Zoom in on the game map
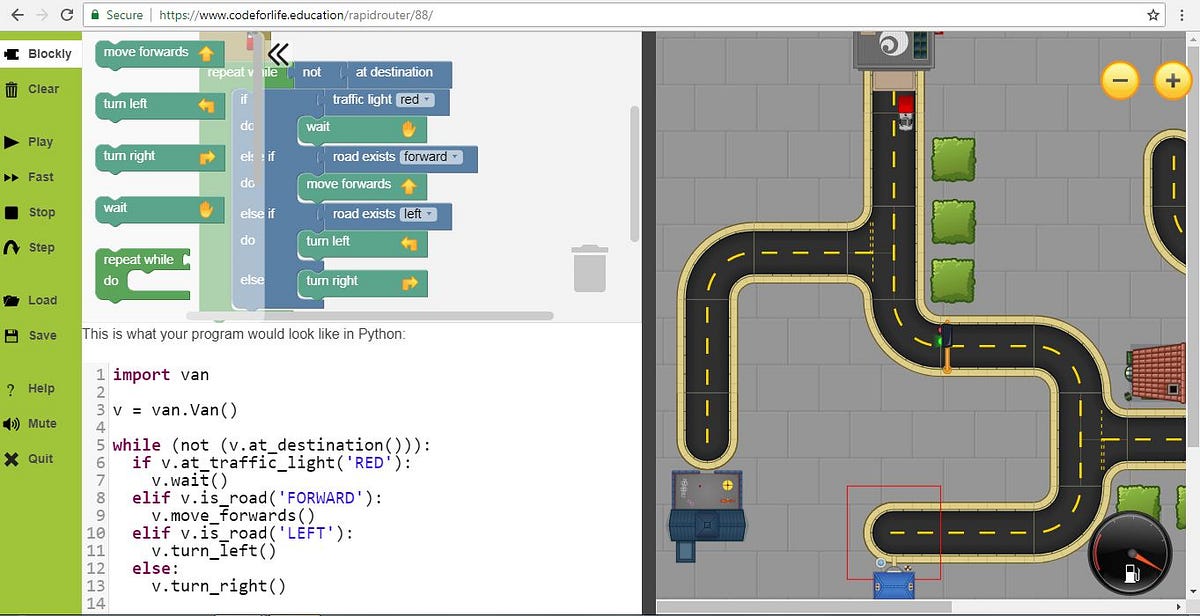Viewport: 1200px width, 616px height. point(1171,81)
